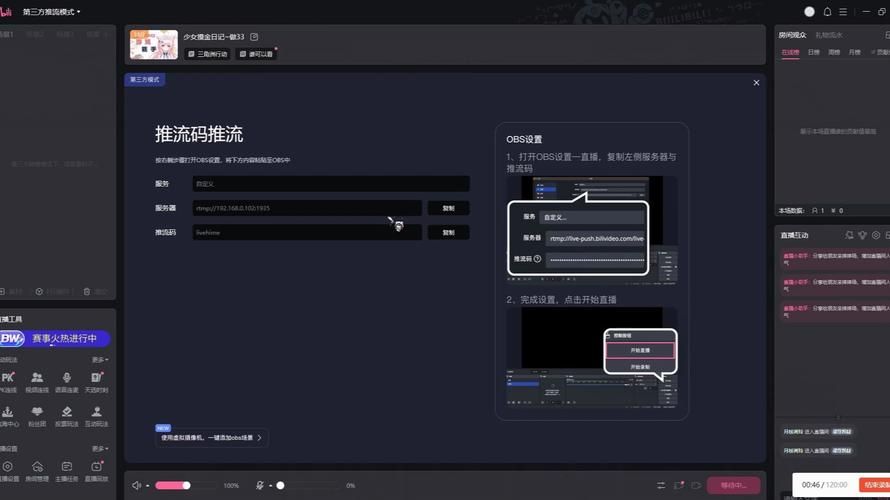Click the notification bell icon
The height and width of the screenshot is (500, 890).
point(827,12)
